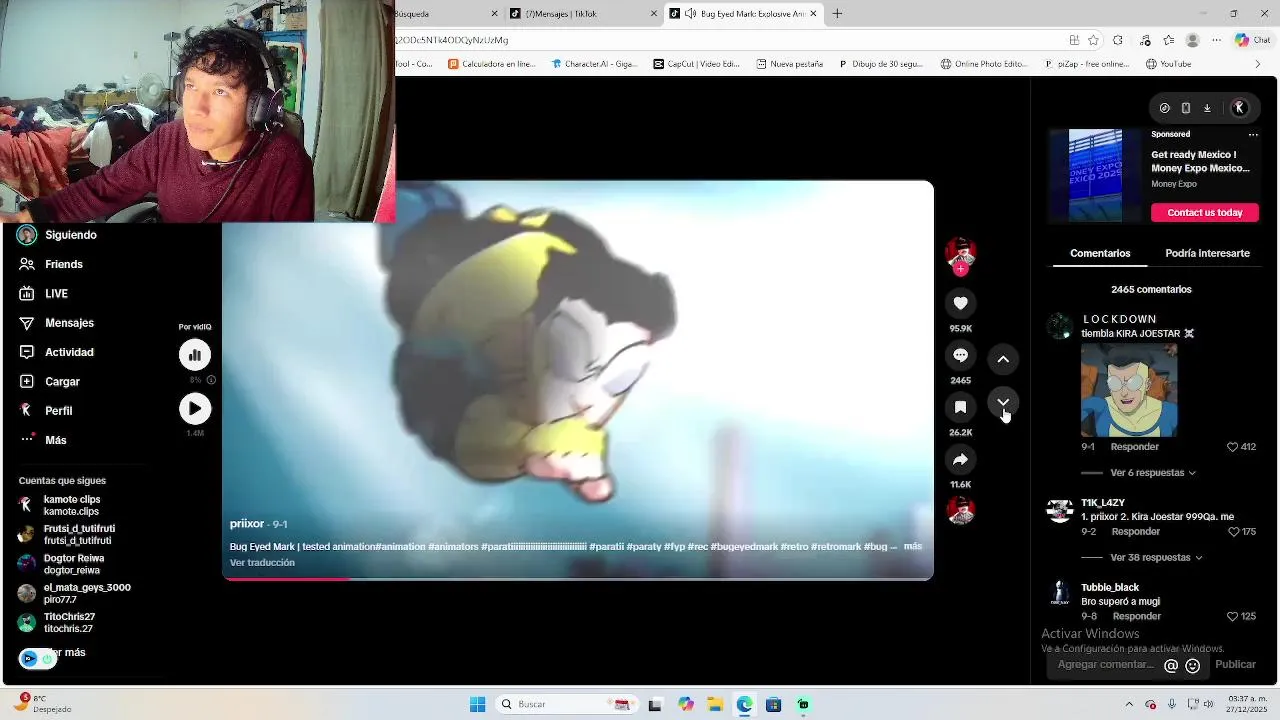Screen dimensions: 1280x720
Task: Open the Character.AI bookmark
Action: pyautogui.click(x=594, y=64)
